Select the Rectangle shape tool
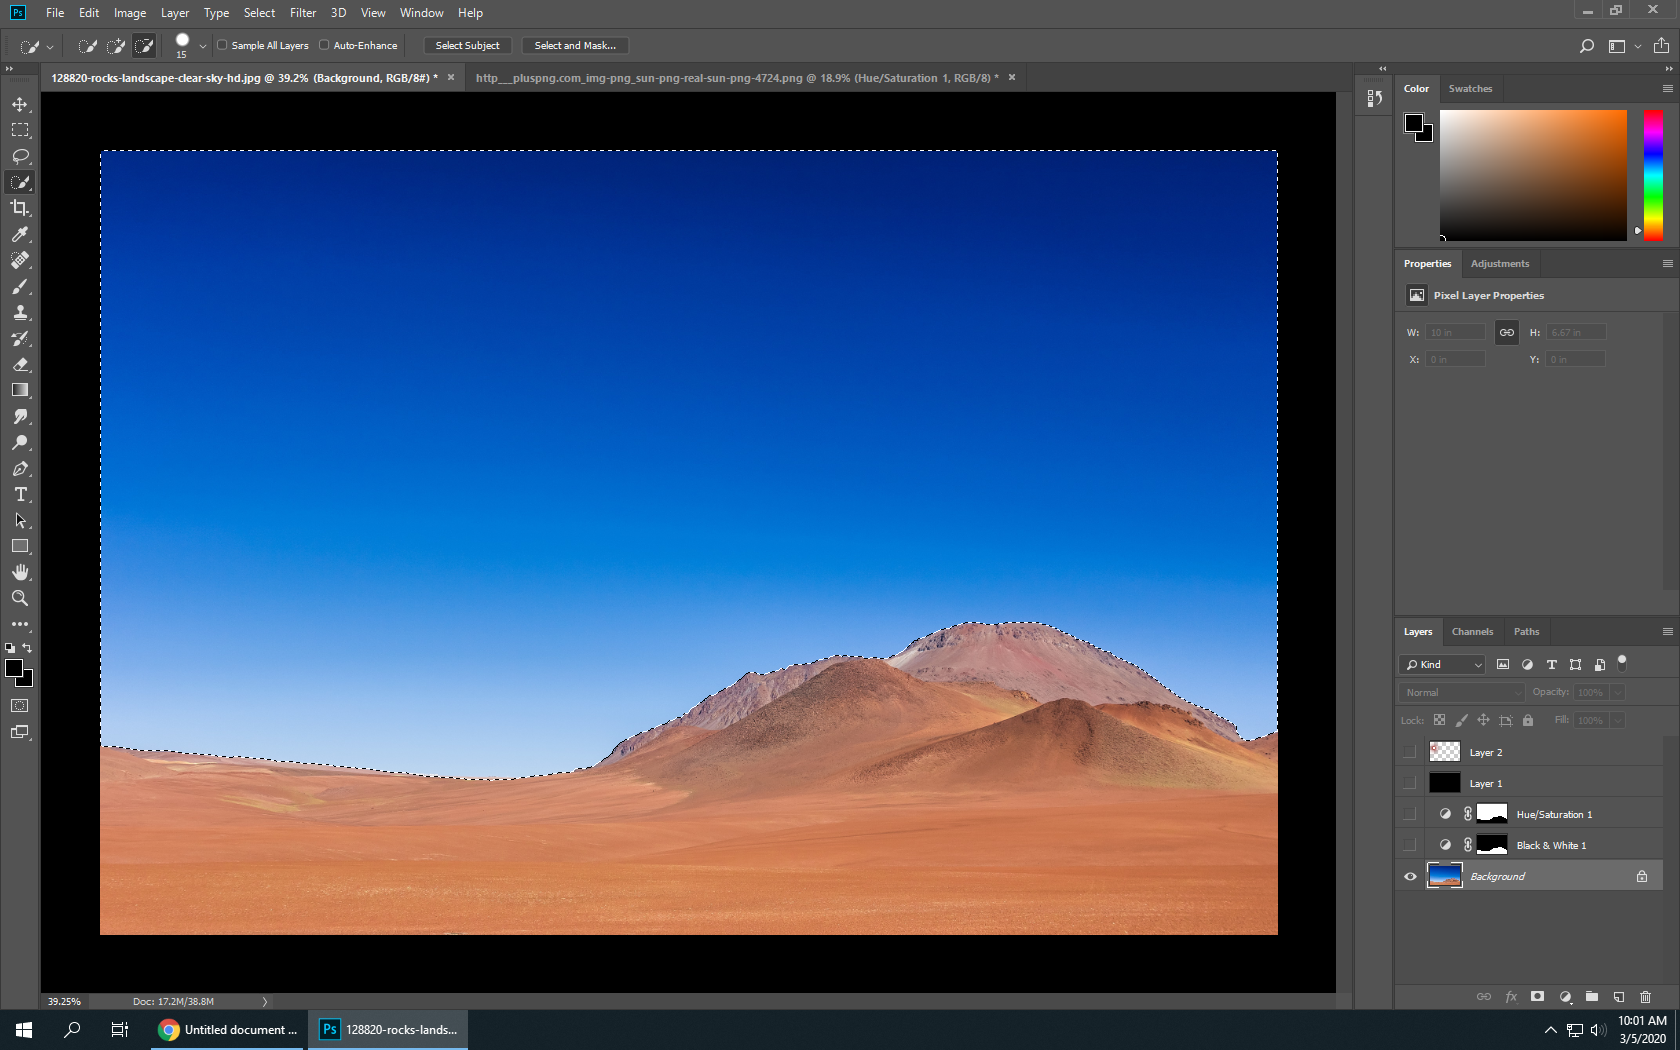The height and width of the screenshot is (1050, 1680). [x=20, y=546]
